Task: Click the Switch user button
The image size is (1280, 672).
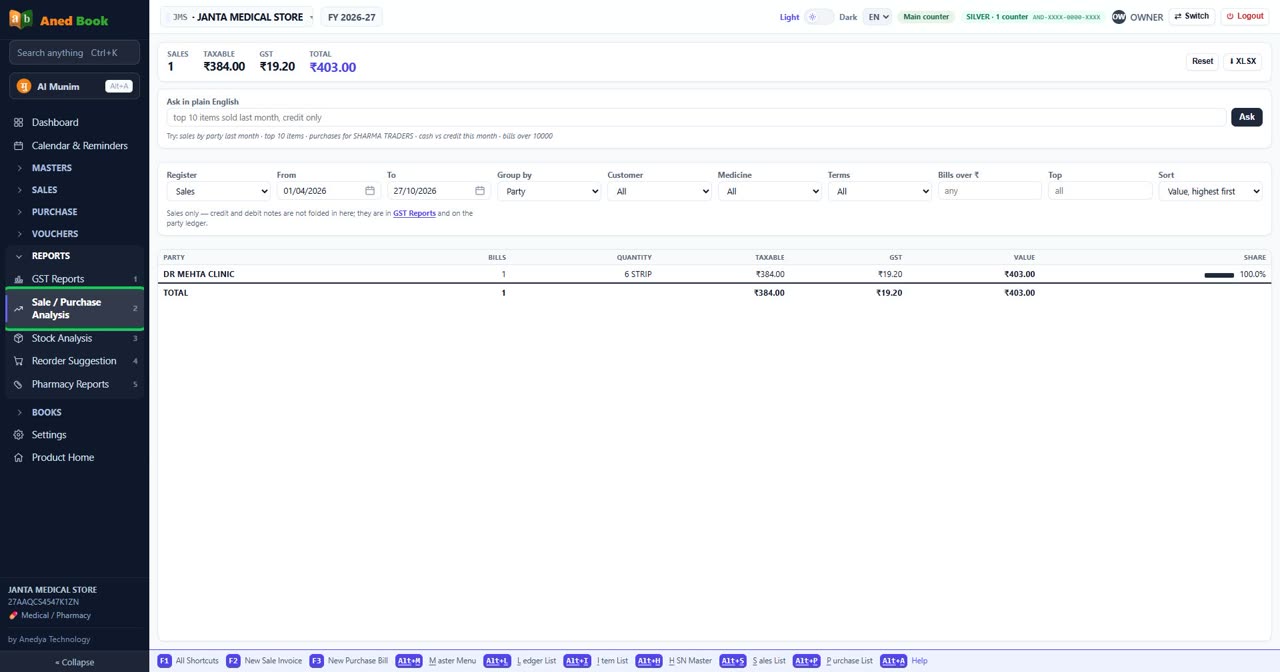Action: tap(1191, 17)
